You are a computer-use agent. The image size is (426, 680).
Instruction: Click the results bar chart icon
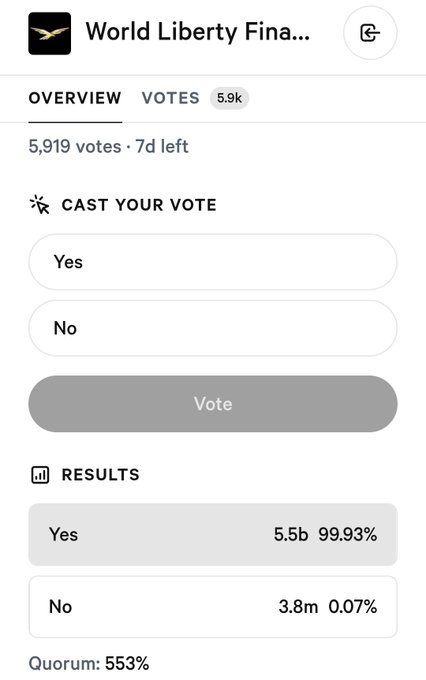tap(40, 474)
